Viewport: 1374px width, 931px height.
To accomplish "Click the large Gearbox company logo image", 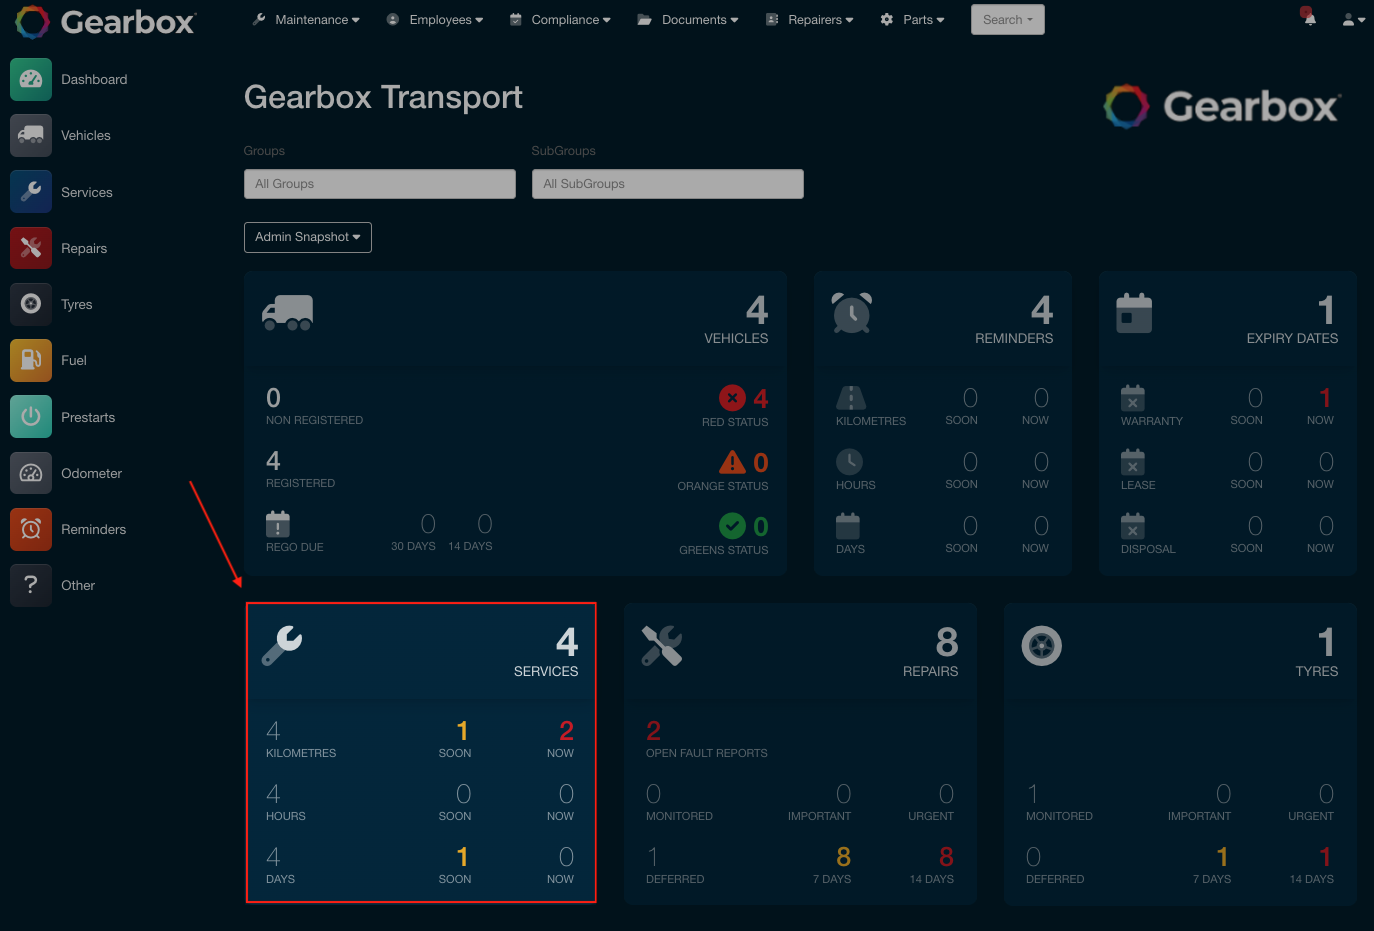I will (x=1222, y=106).
